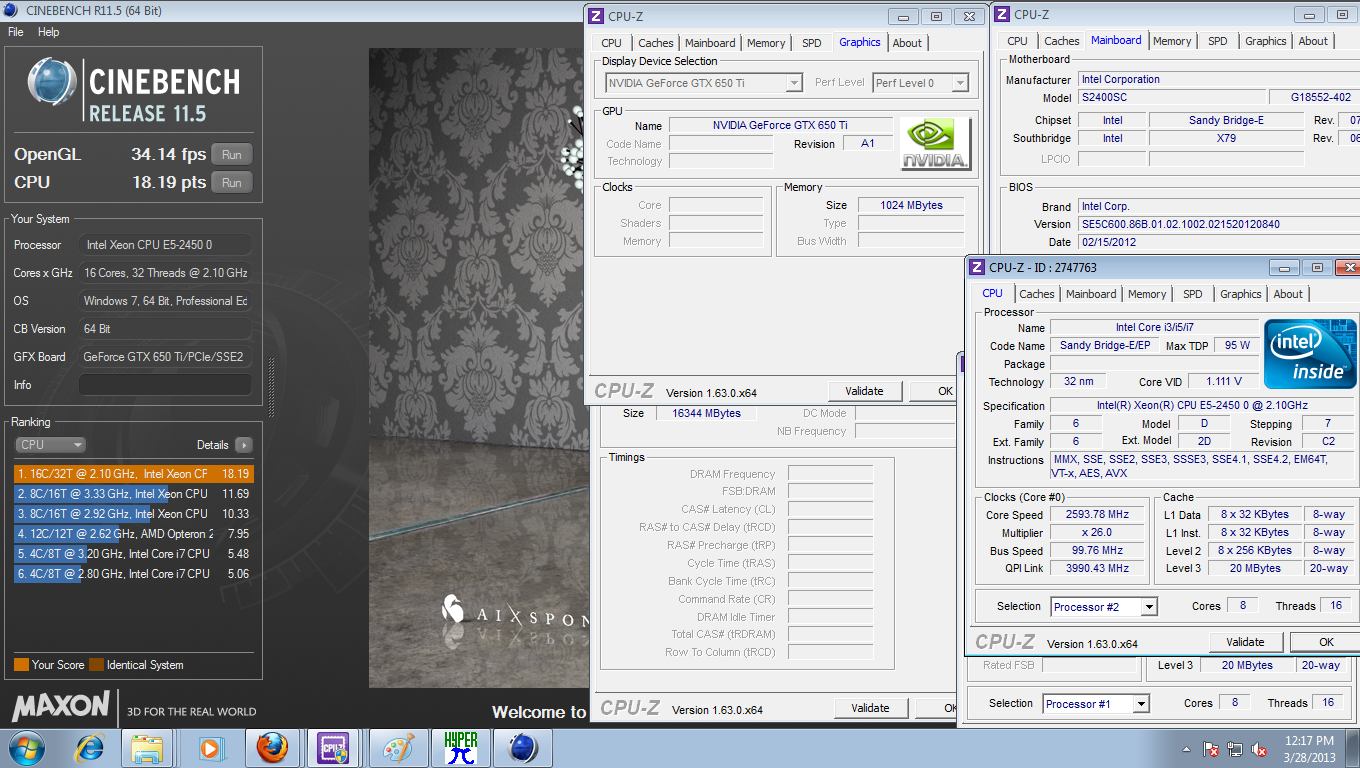The image size is (1360, 768).
Task: Open Firefox from the taskbar
Action: point(272,747)
